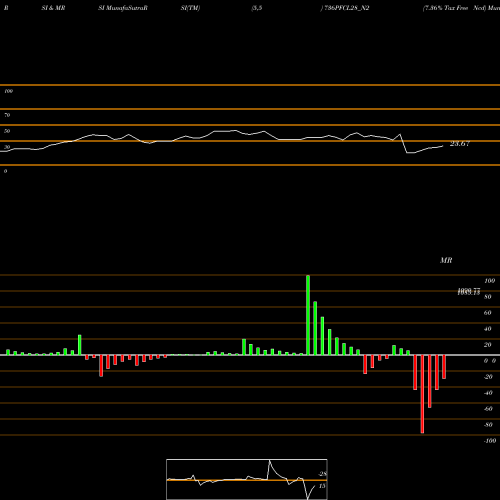
Task: Click MR axis label 100
Action: pyautogui.click(x=489, y=281)
